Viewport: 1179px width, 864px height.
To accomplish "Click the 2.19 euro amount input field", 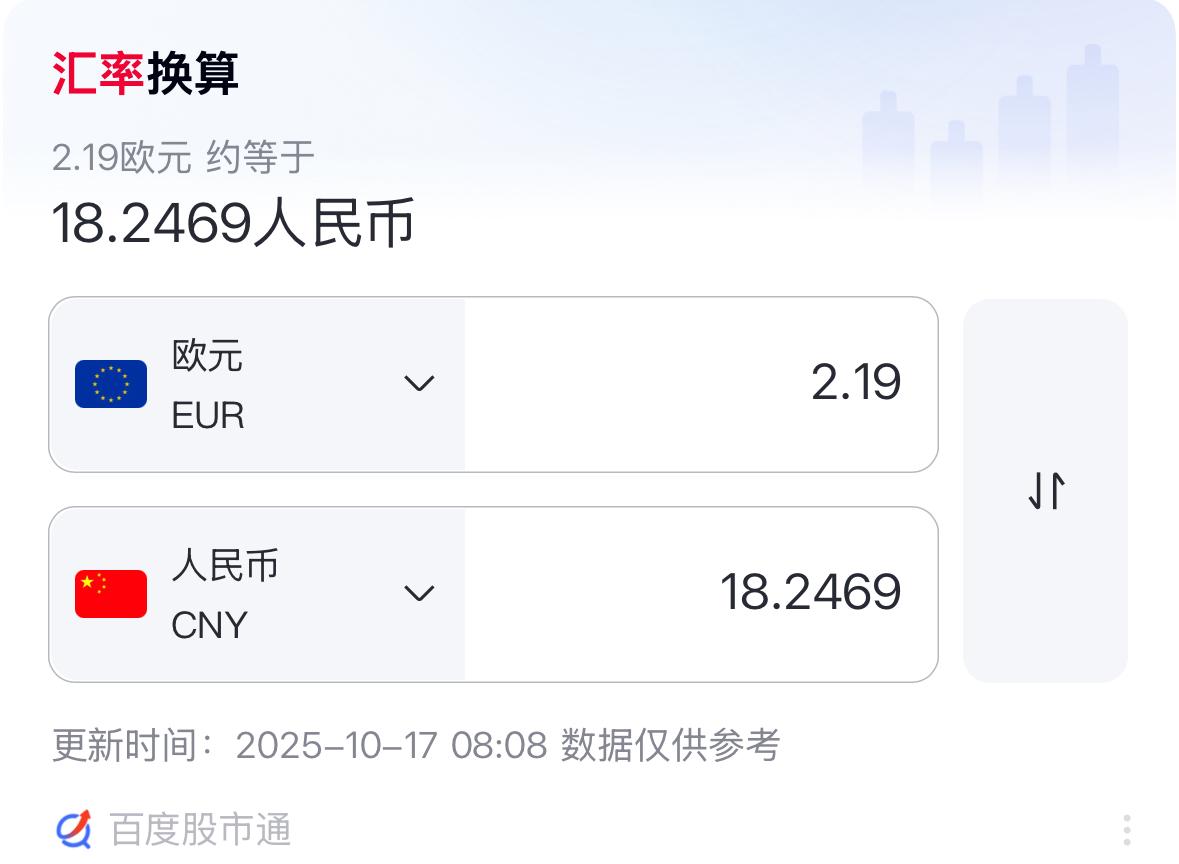I will pos(700,384).
